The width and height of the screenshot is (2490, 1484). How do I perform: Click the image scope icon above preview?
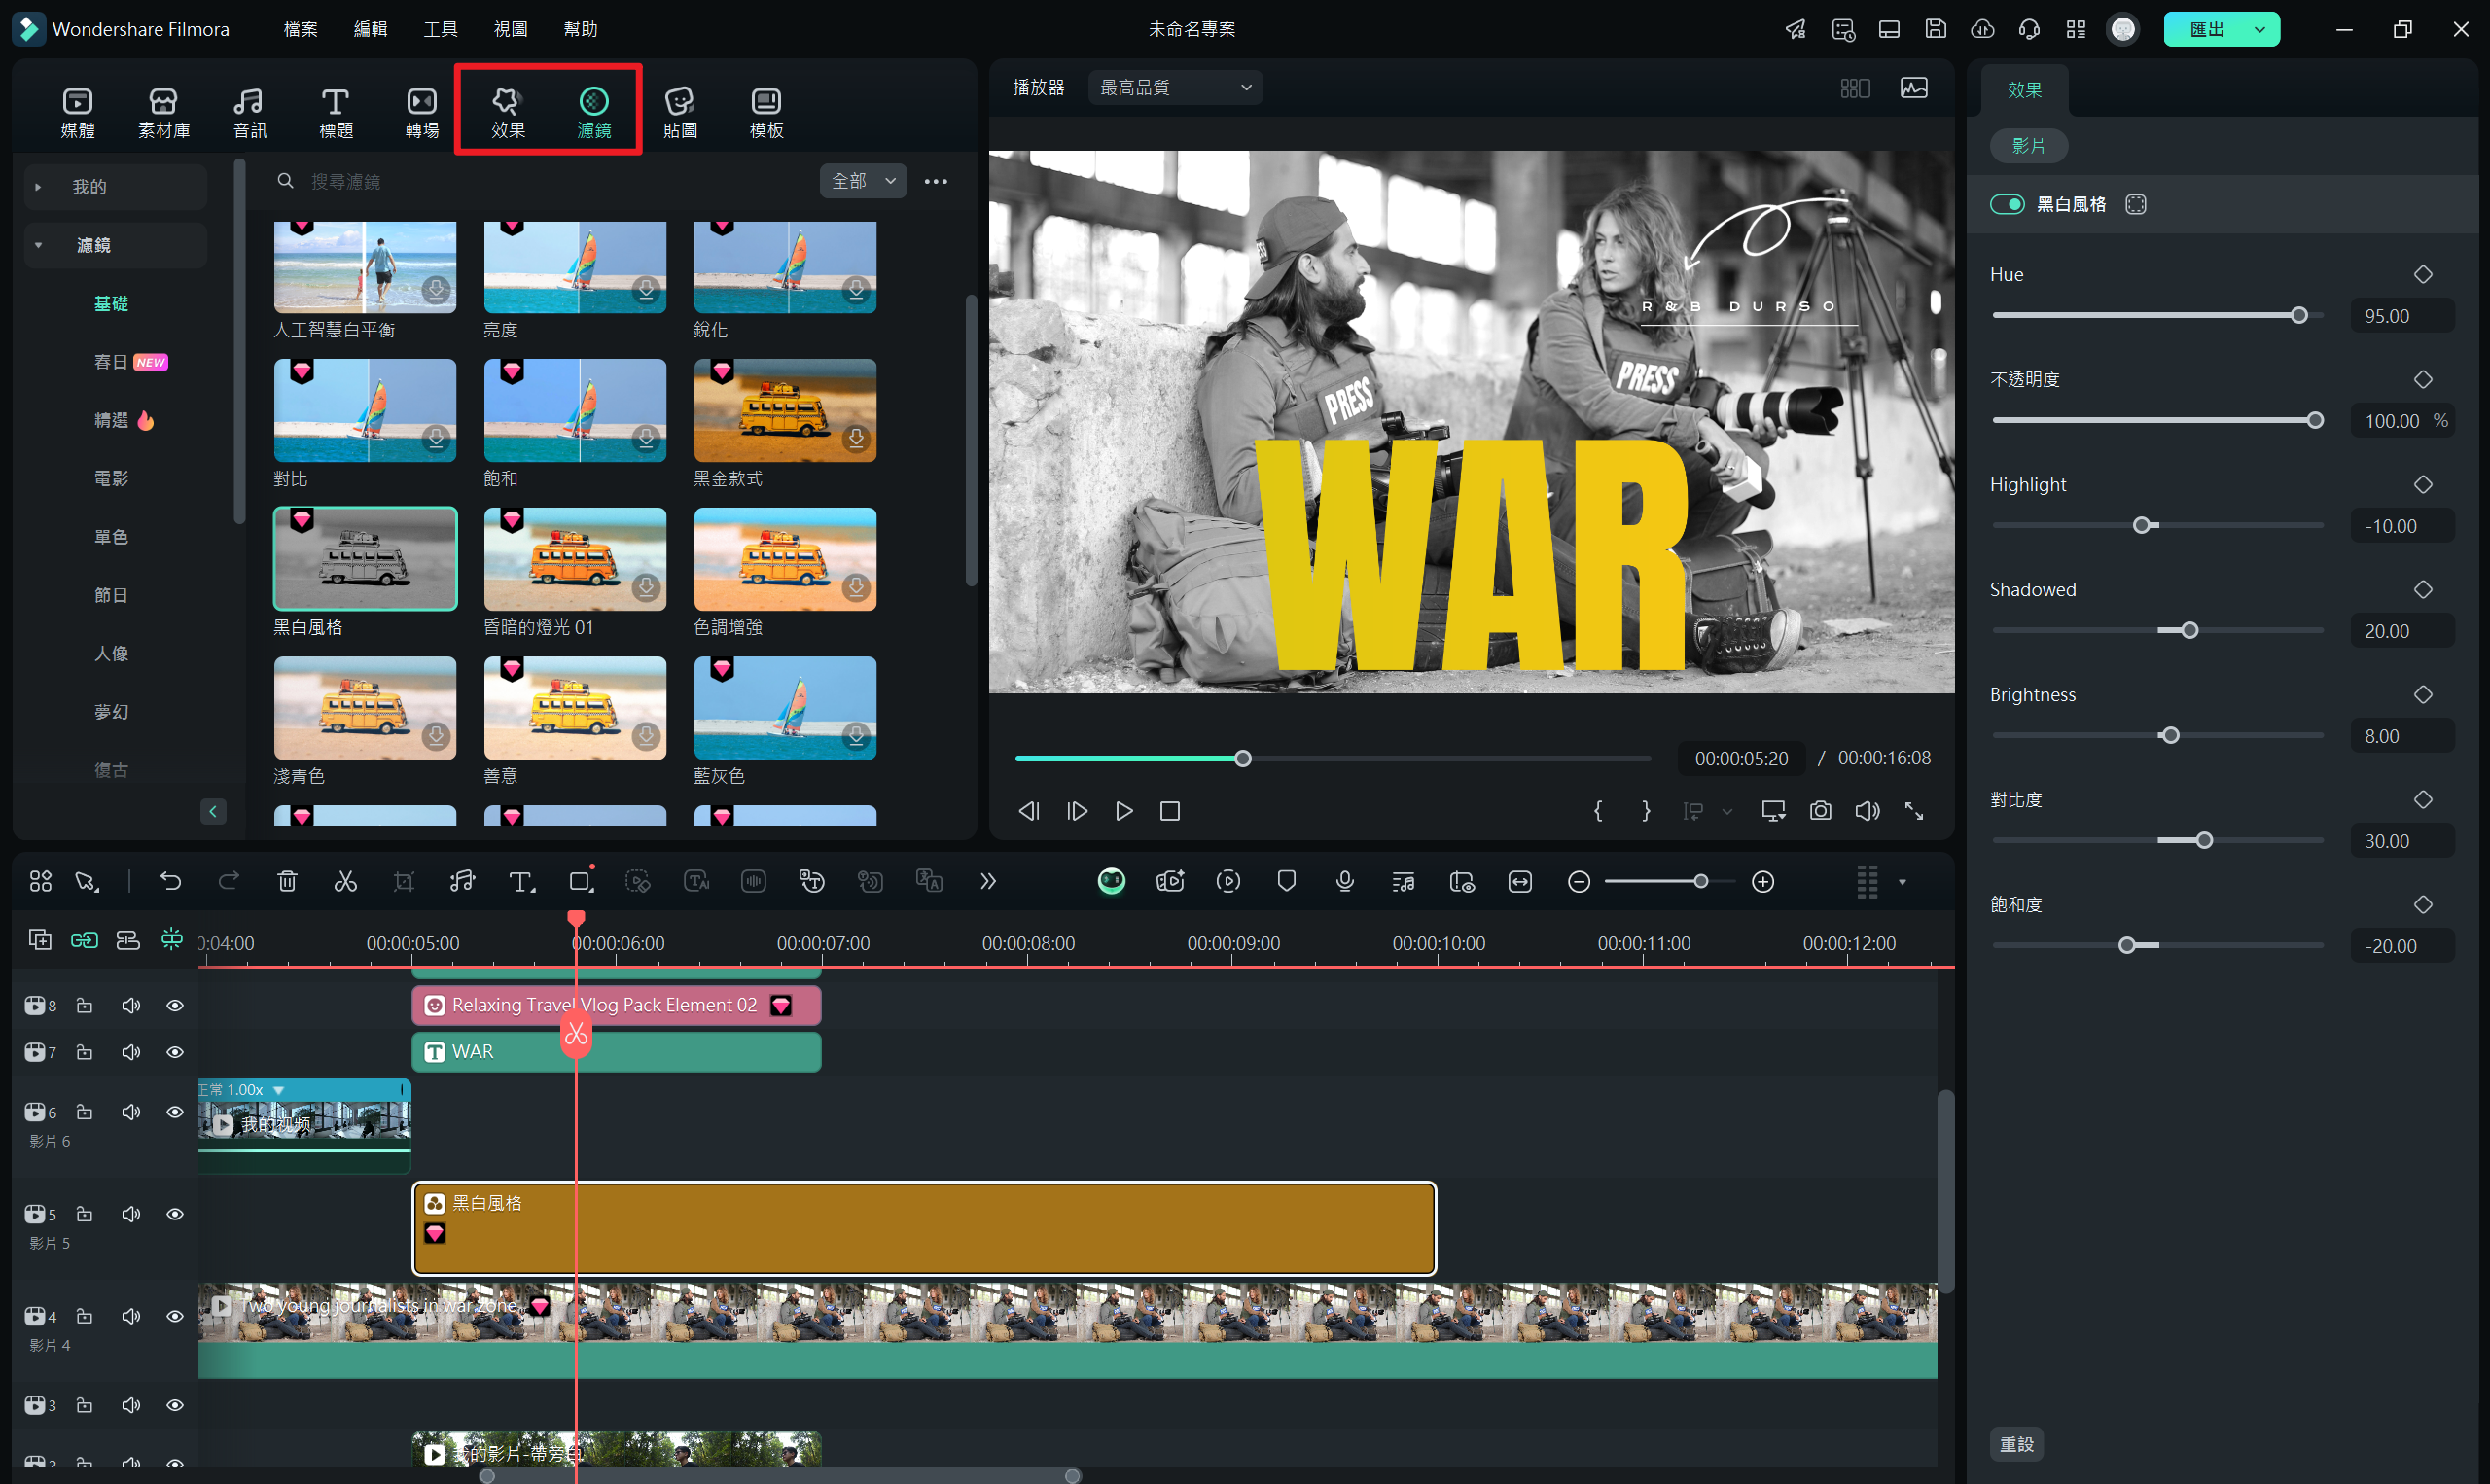click(x=1914, y=88)
